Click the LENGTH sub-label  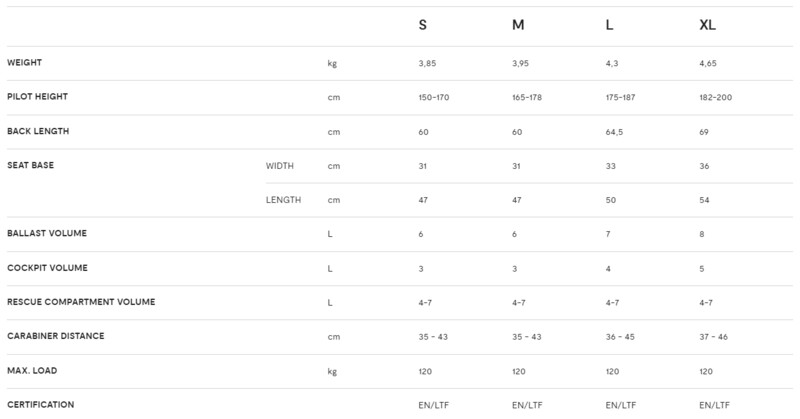[283, 200]
